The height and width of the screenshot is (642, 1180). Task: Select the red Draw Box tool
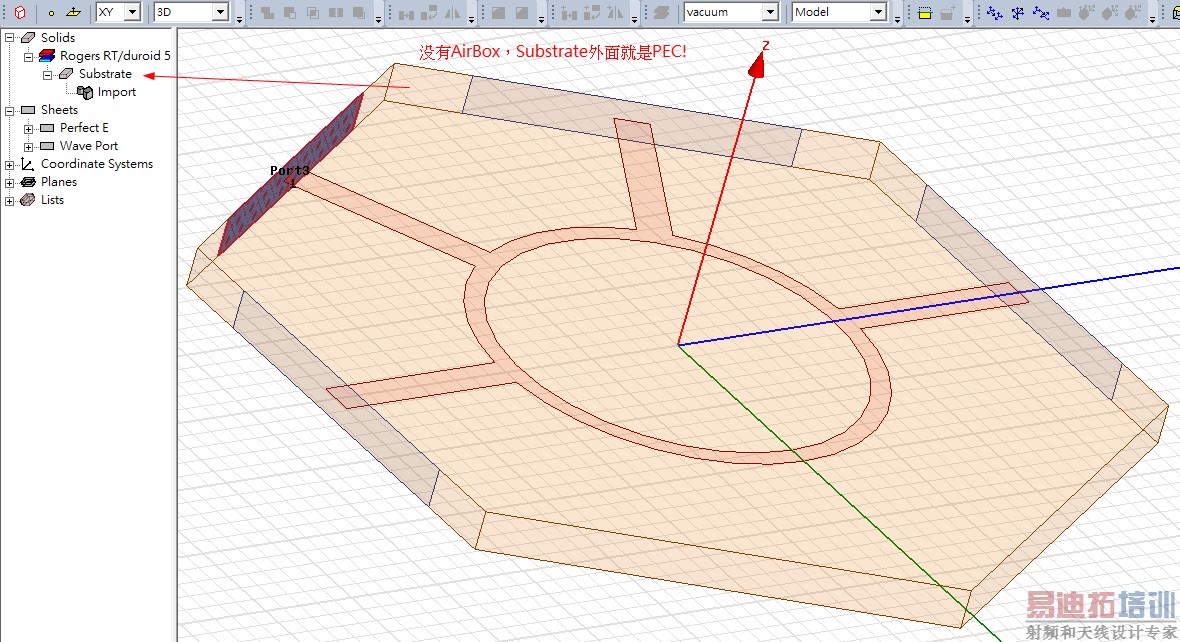pyautogui.click(x=20, y=12)
